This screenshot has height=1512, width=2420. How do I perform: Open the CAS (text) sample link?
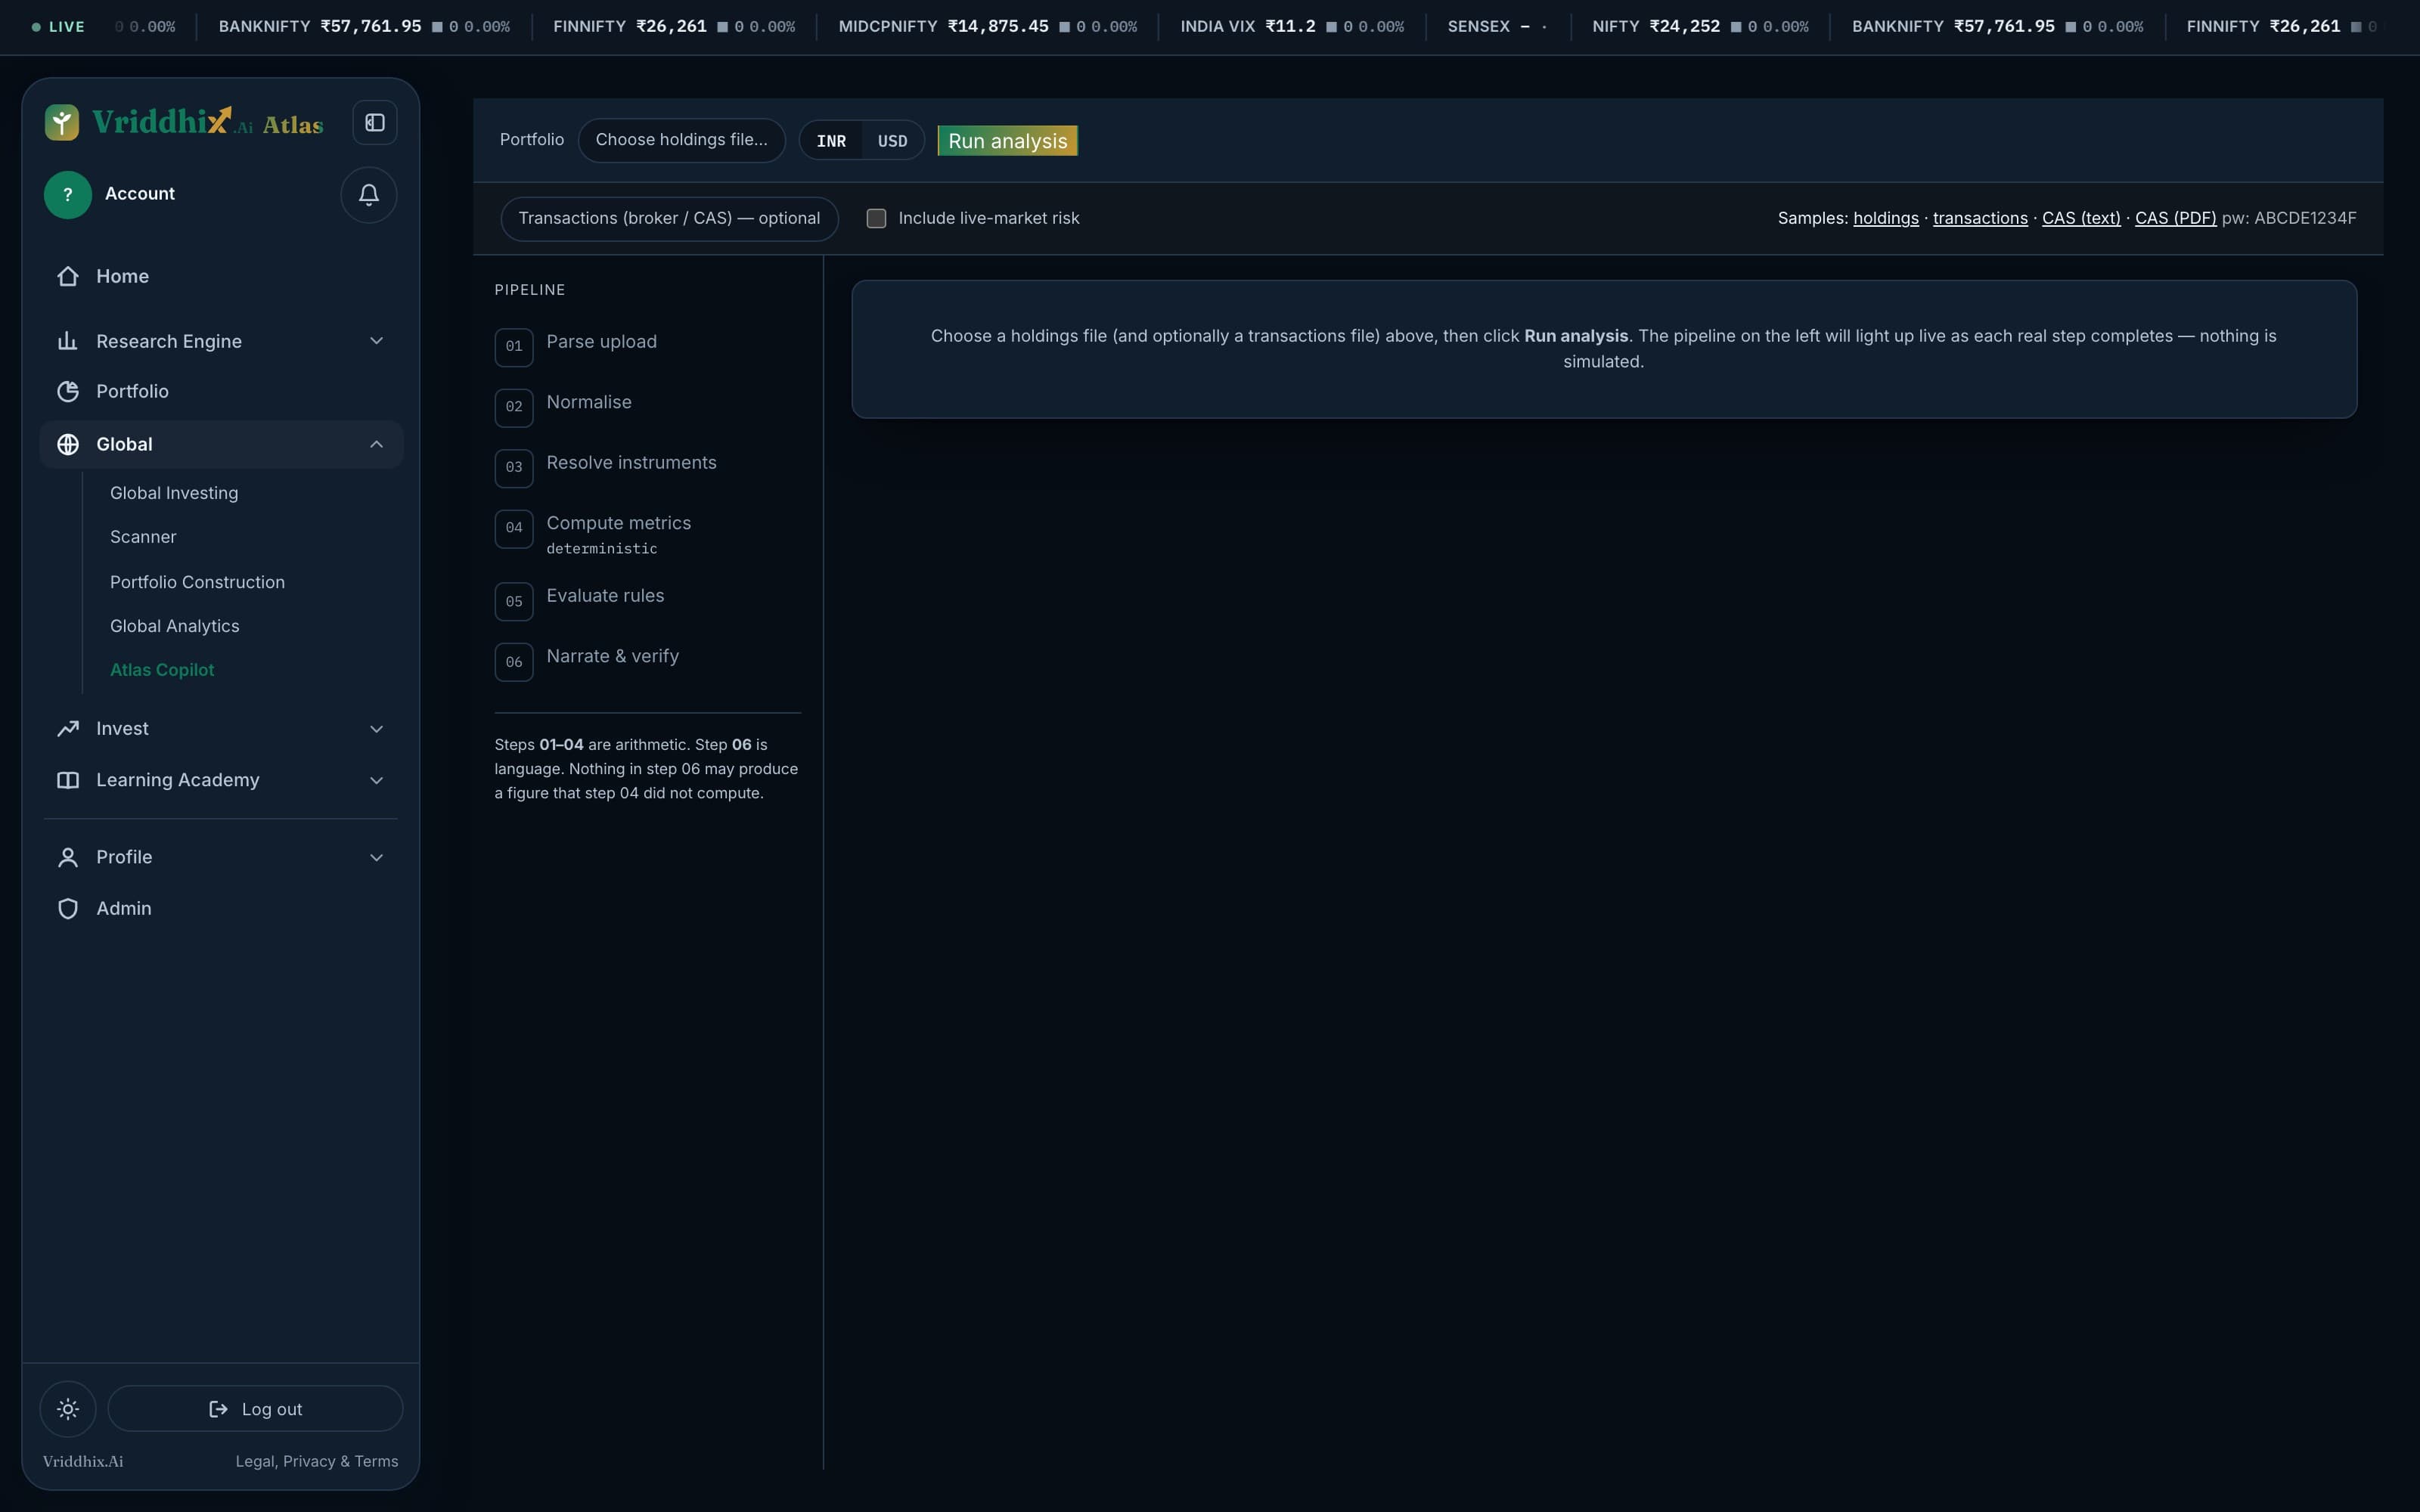click(2081, 218)
